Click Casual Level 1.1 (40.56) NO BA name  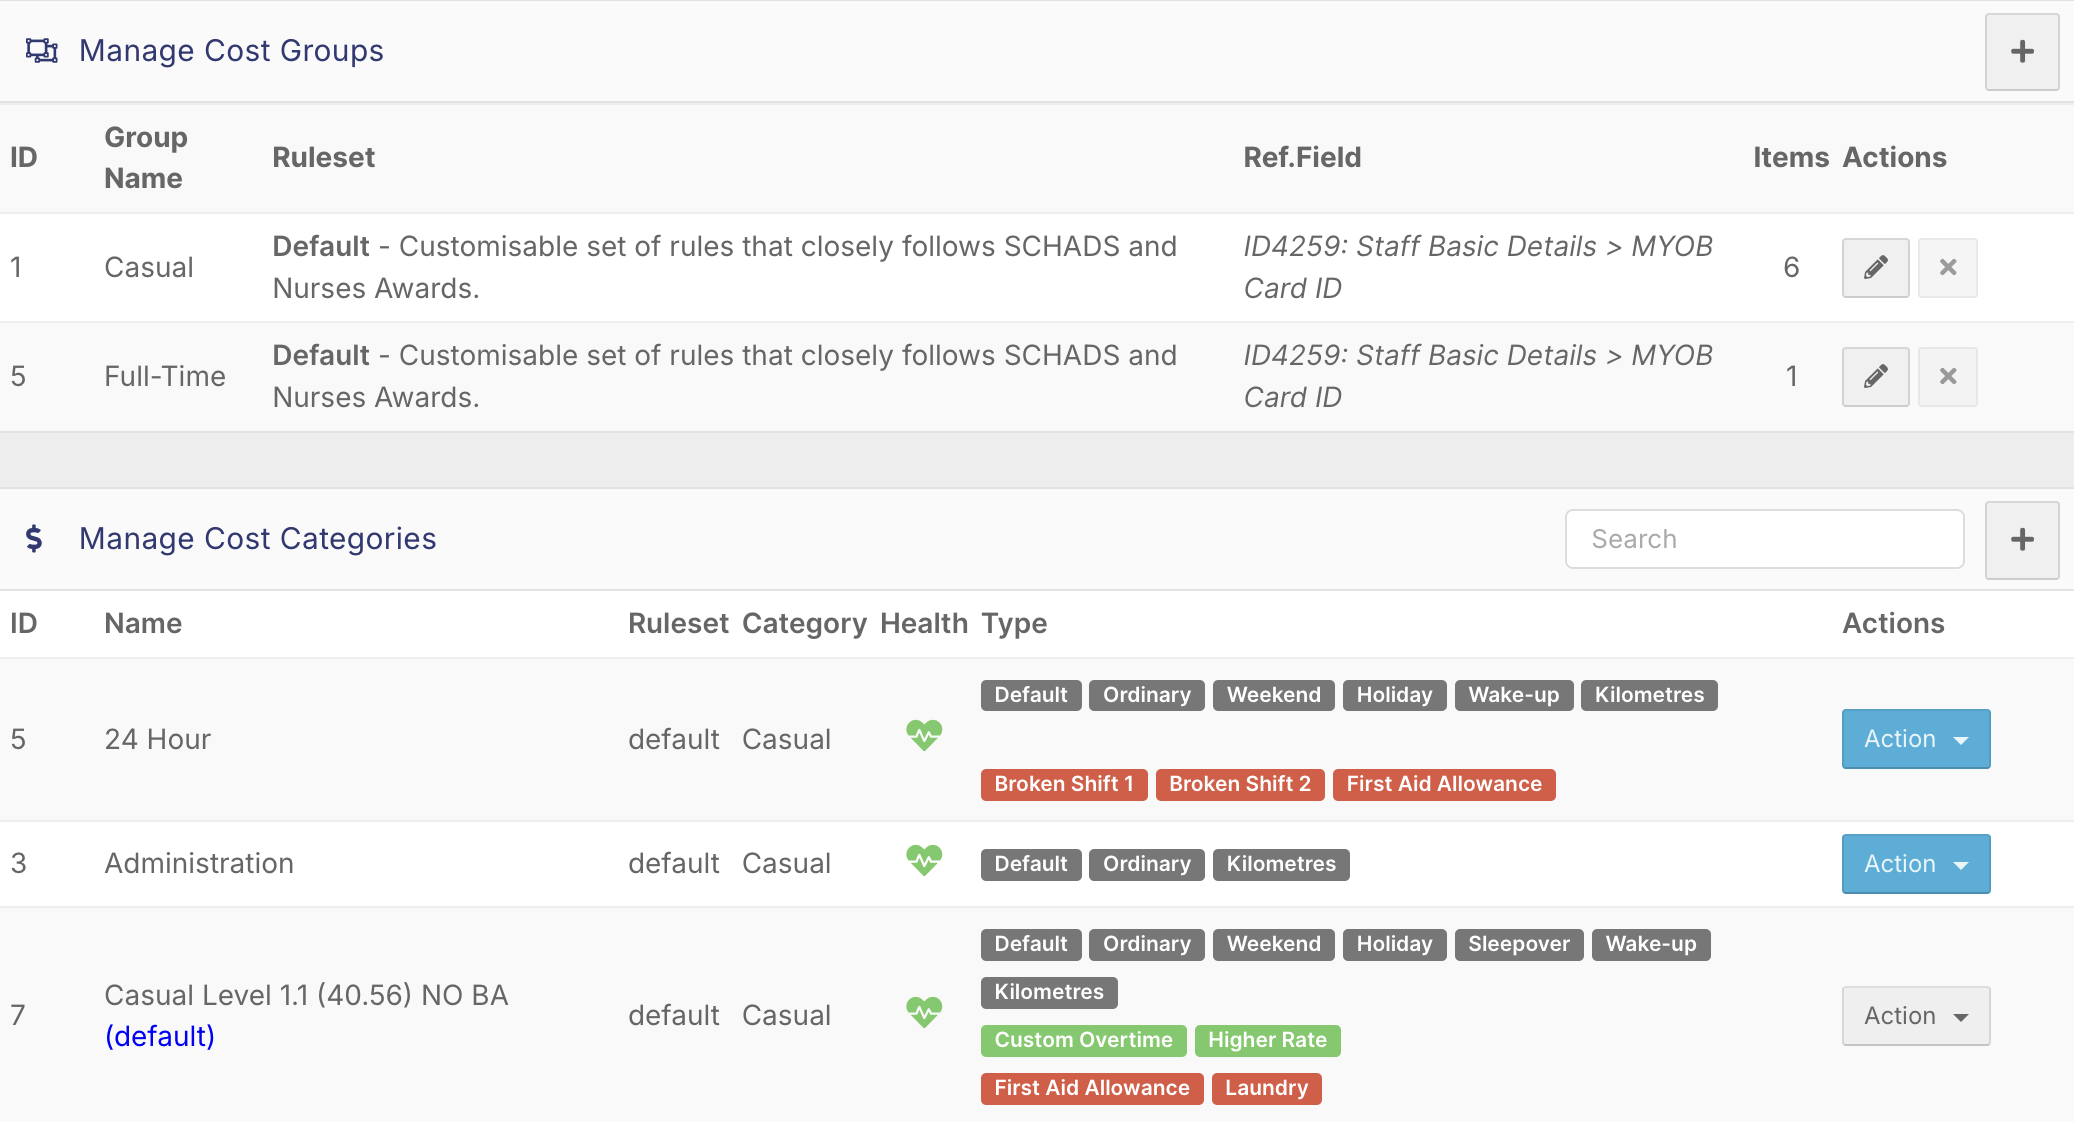pyautogui.click(x=306, y=995)
